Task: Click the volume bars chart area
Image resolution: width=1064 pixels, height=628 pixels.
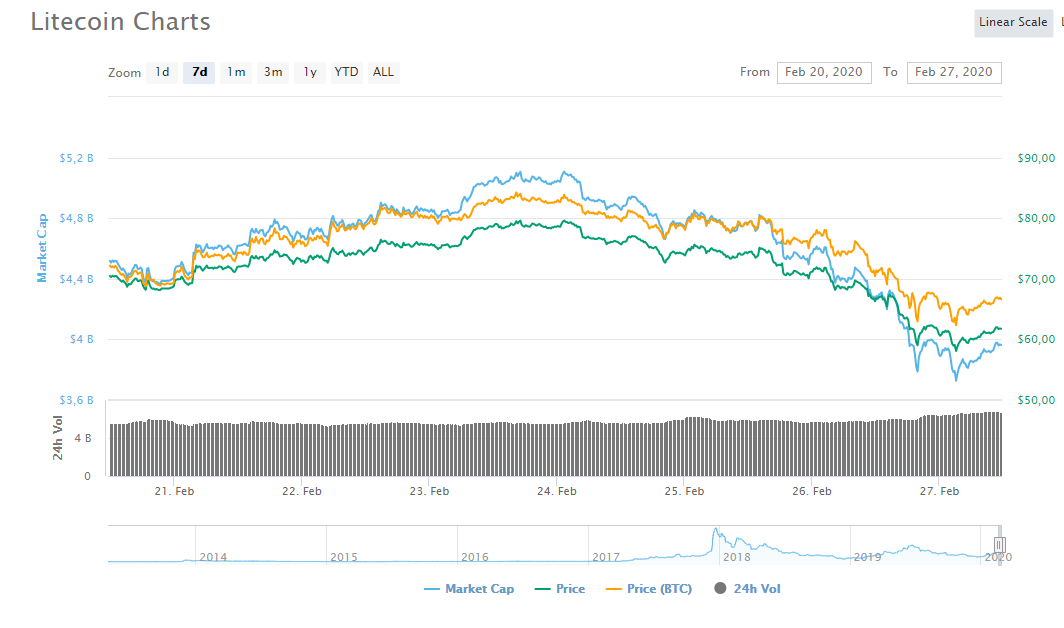Action: click(x=555, y=450)
